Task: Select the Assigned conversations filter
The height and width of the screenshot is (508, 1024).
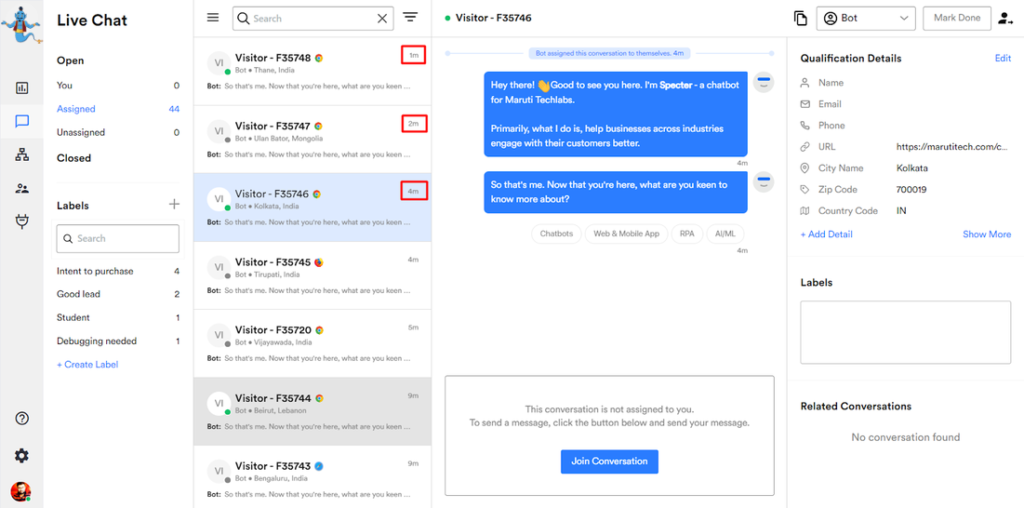Action: pyautogui.click(x=76, y=109)
